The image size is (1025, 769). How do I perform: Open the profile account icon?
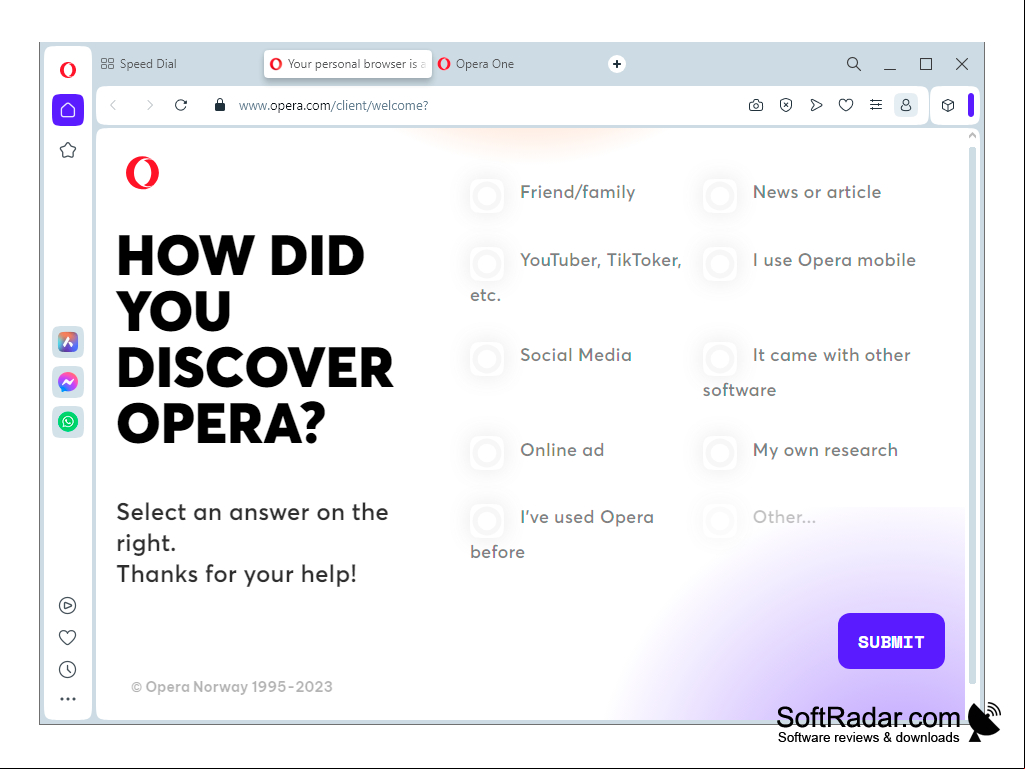pyautogui.click(x=906, y=105)
